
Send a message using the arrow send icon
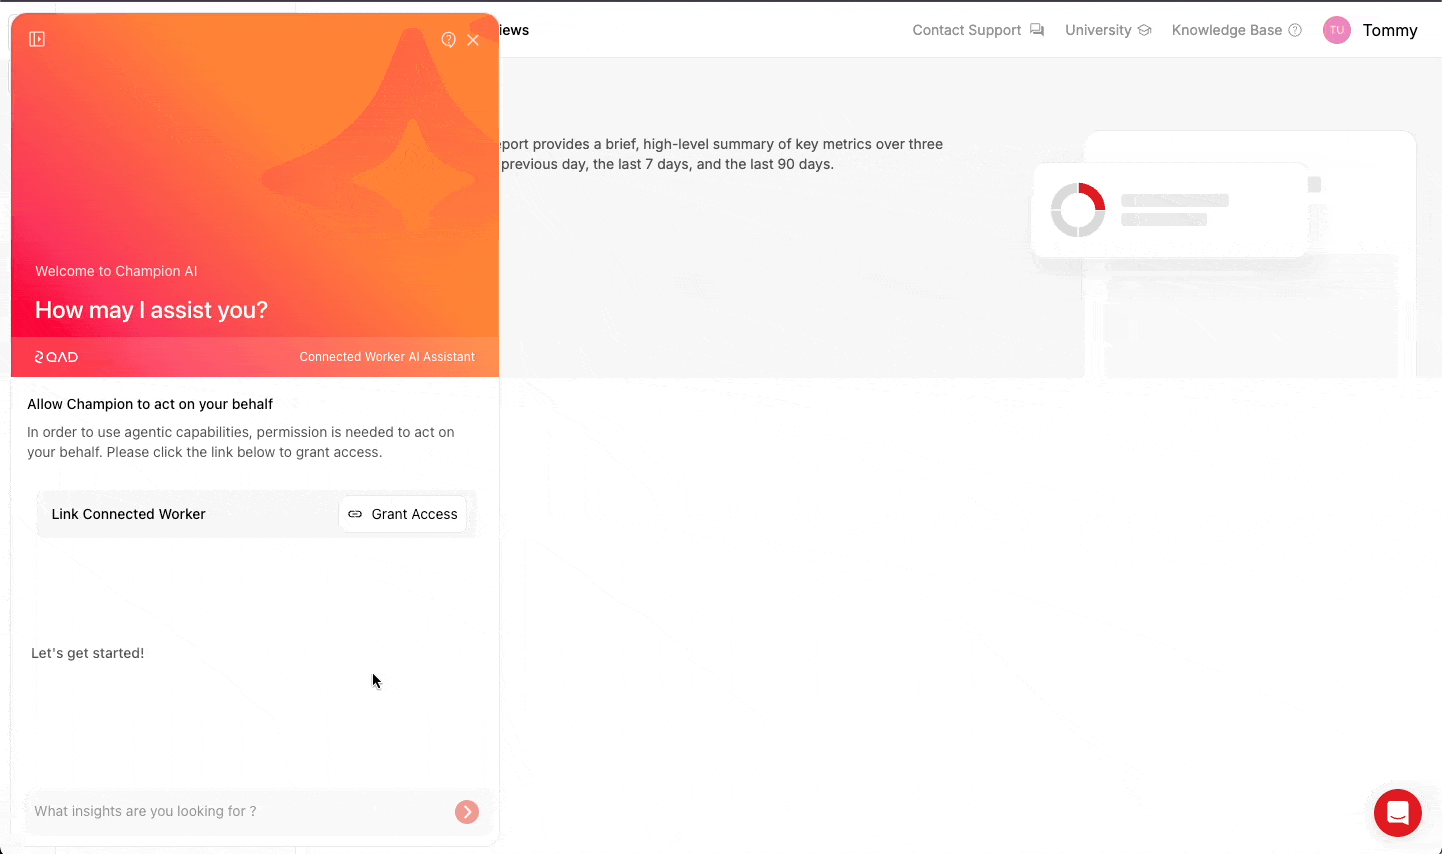click(x=466, y=811)
